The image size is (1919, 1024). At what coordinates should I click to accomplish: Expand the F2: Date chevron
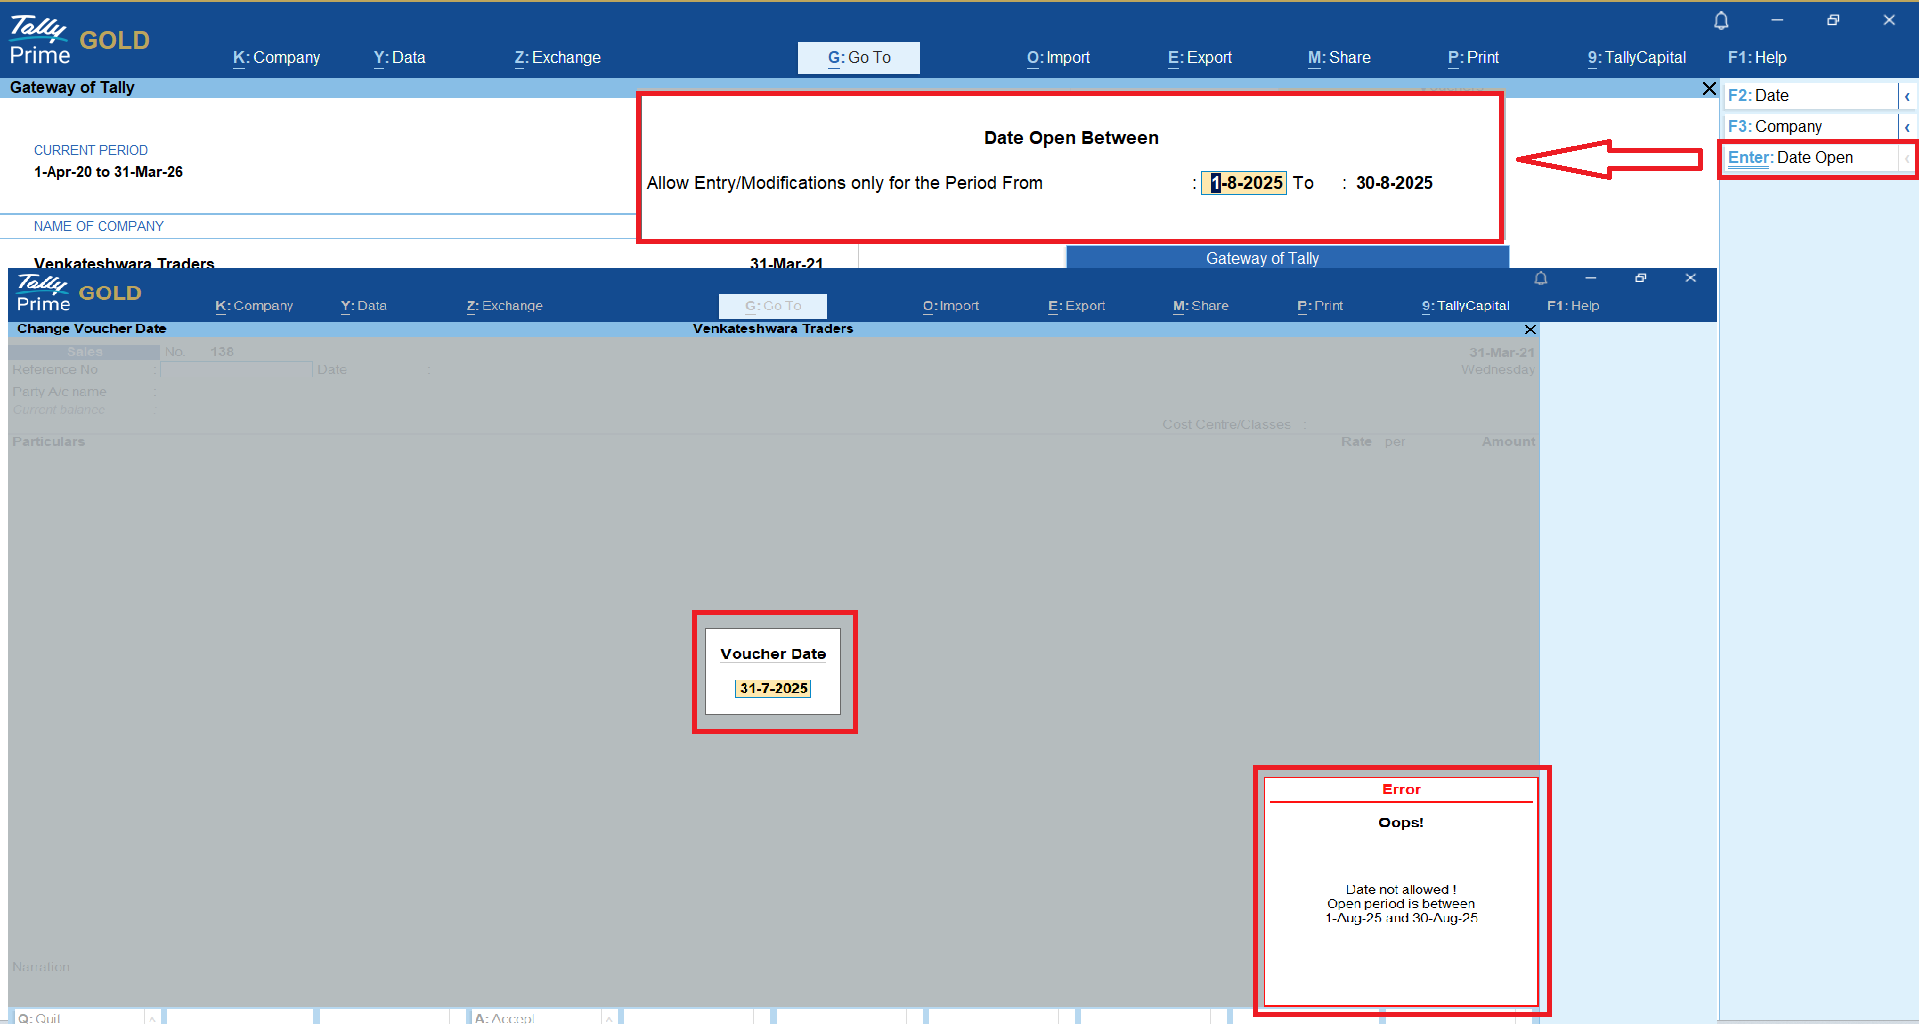[x=1907, y=96]
